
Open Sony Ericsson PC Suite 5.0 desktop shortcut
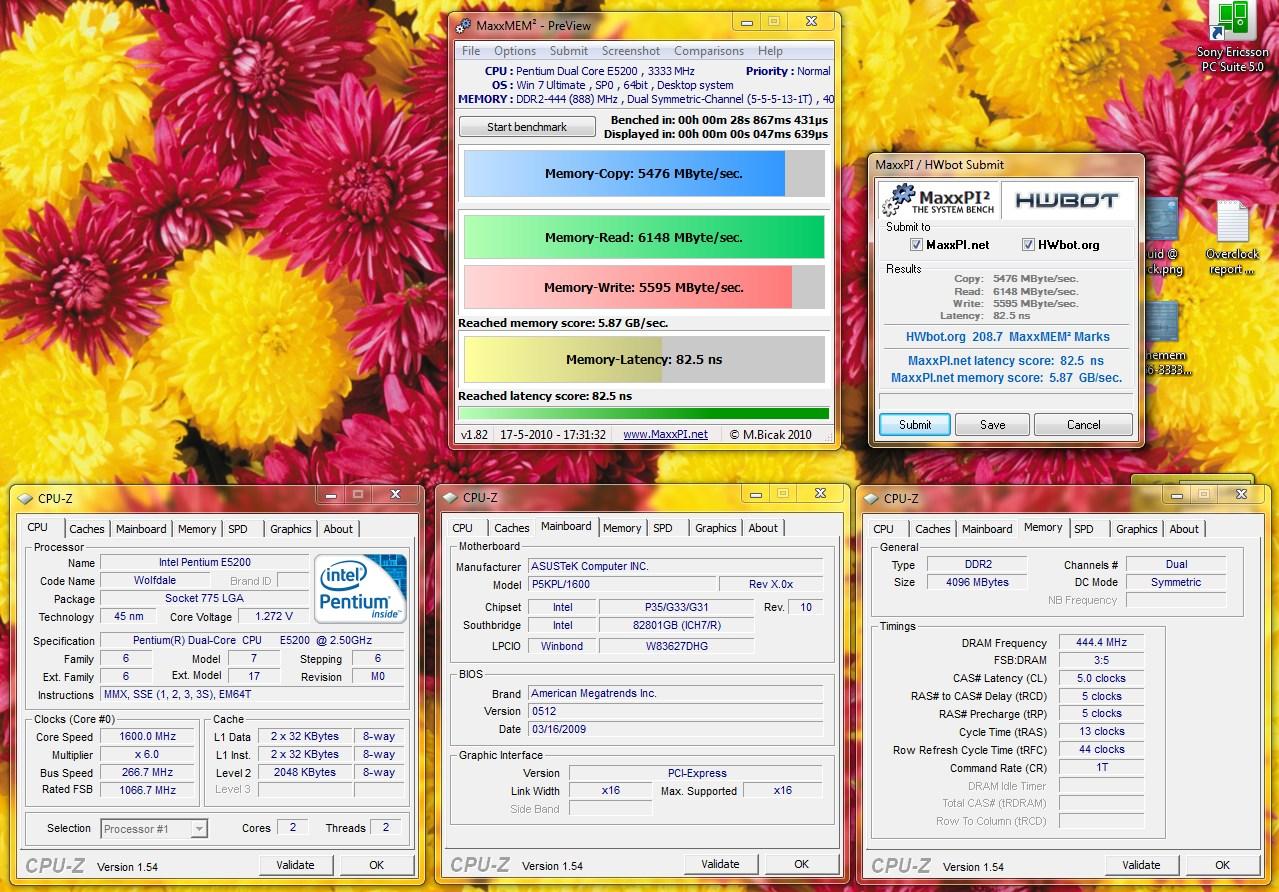tap(1233, 38)
